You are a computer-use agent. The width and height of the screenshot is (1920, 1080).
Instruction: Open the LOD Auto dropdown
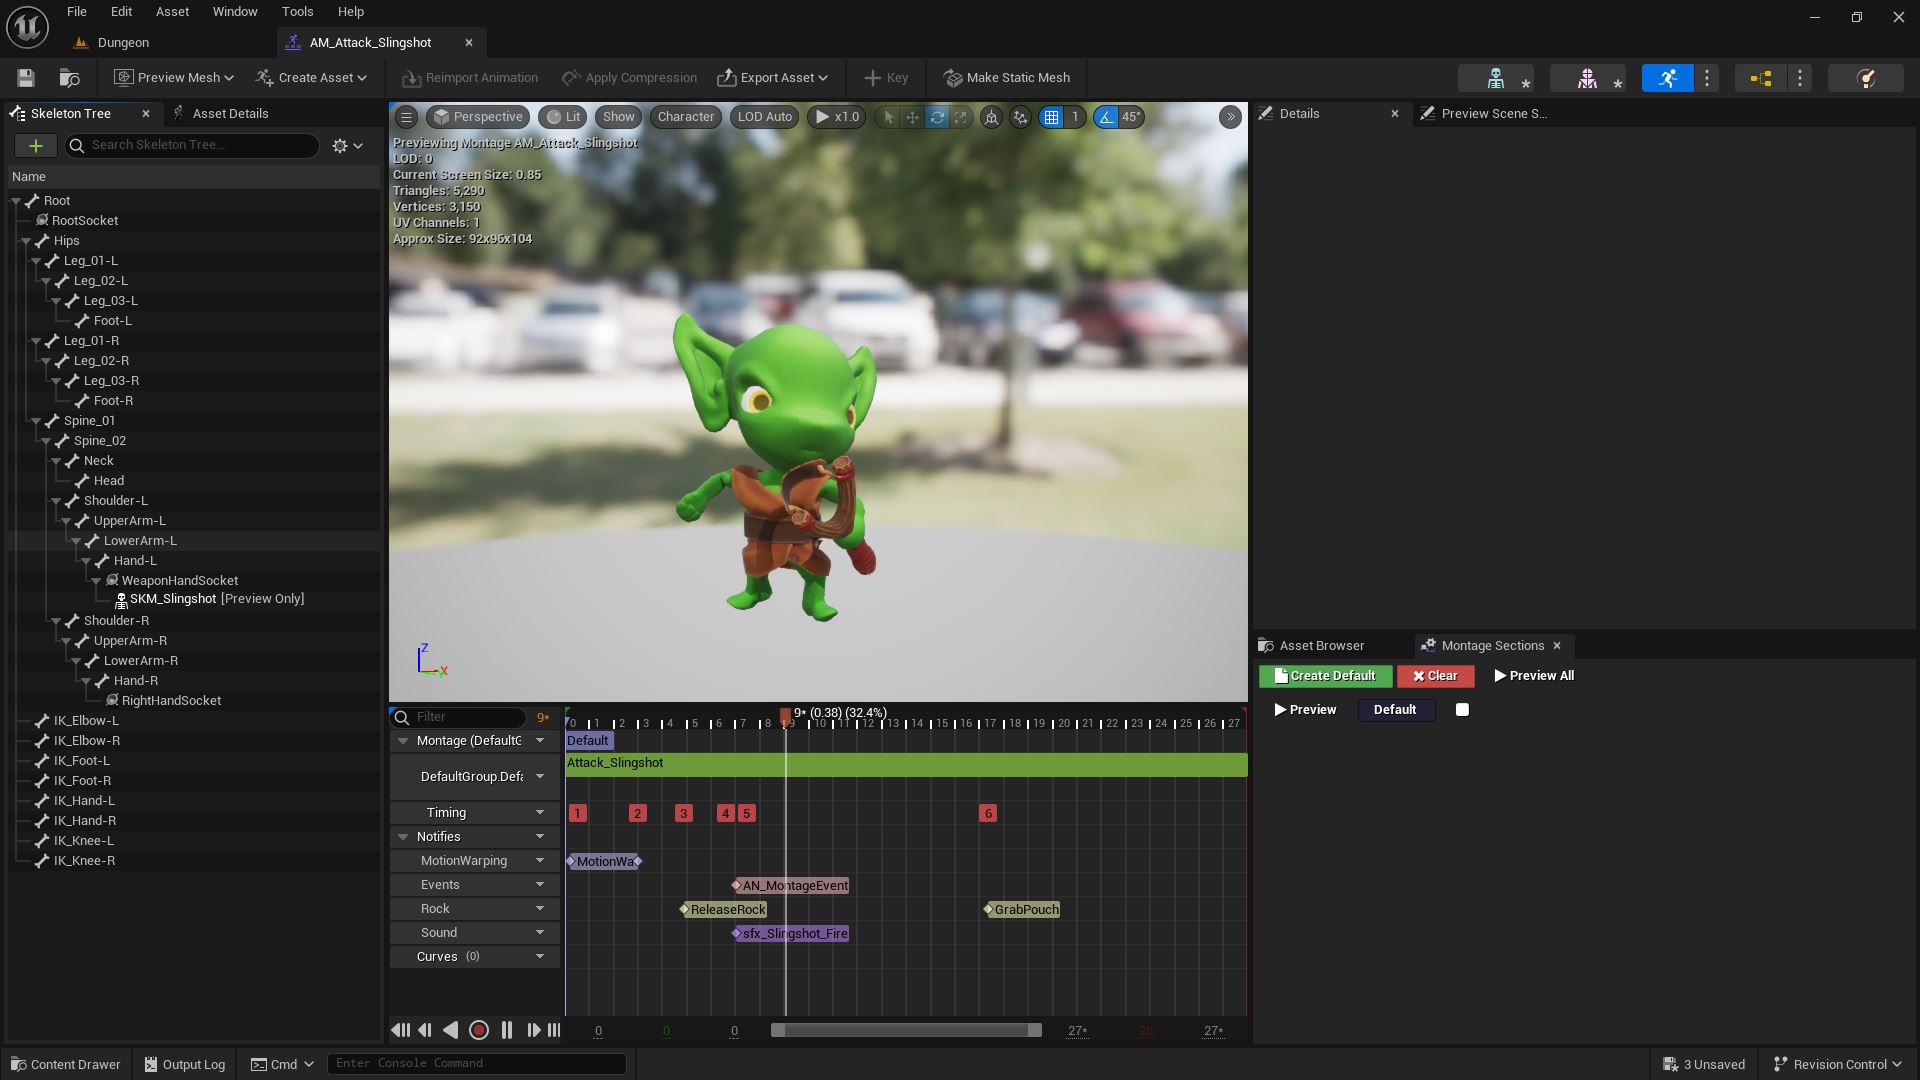(765, 117)
